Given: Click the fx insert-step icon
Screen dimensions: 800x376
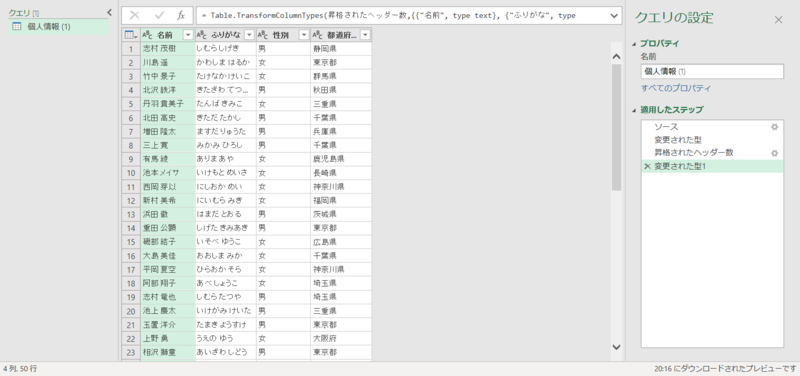Looking at the screenshot, I should click(x=181, y=15).
